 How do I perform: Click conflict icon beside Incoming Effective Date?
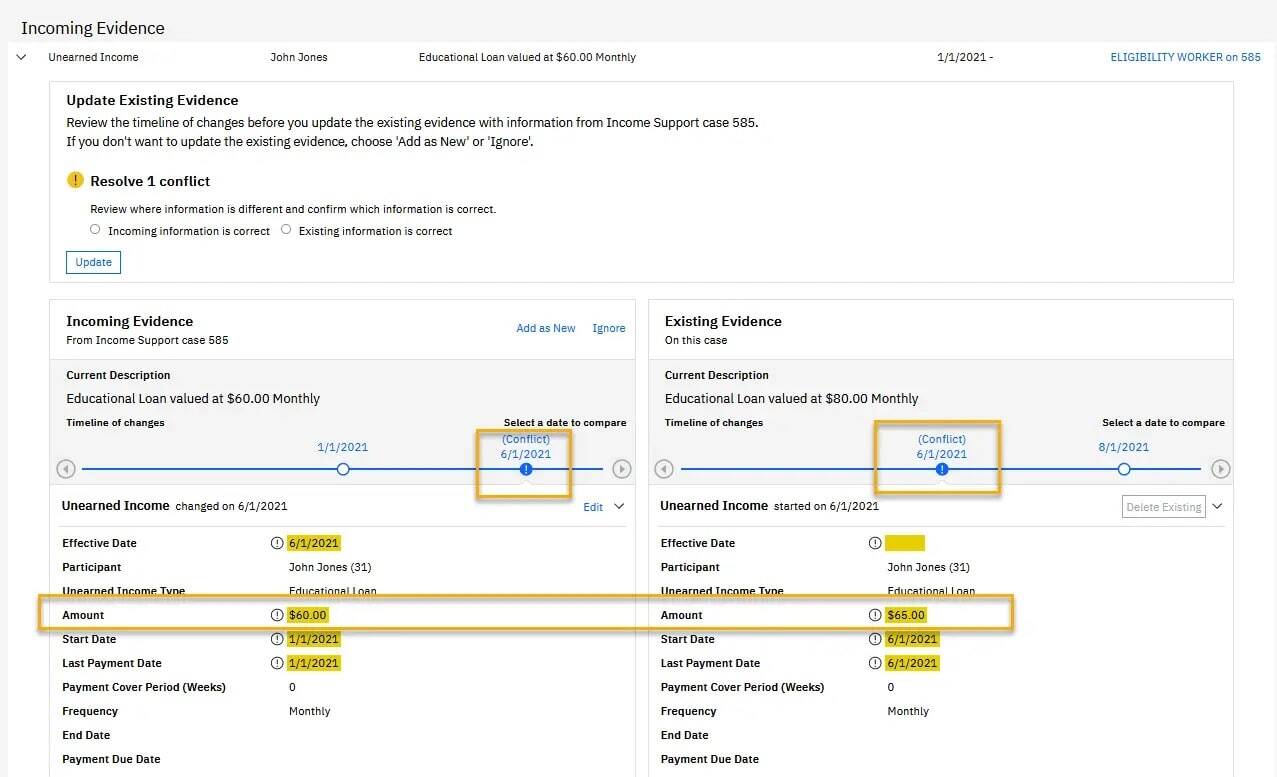coord(277,543)
